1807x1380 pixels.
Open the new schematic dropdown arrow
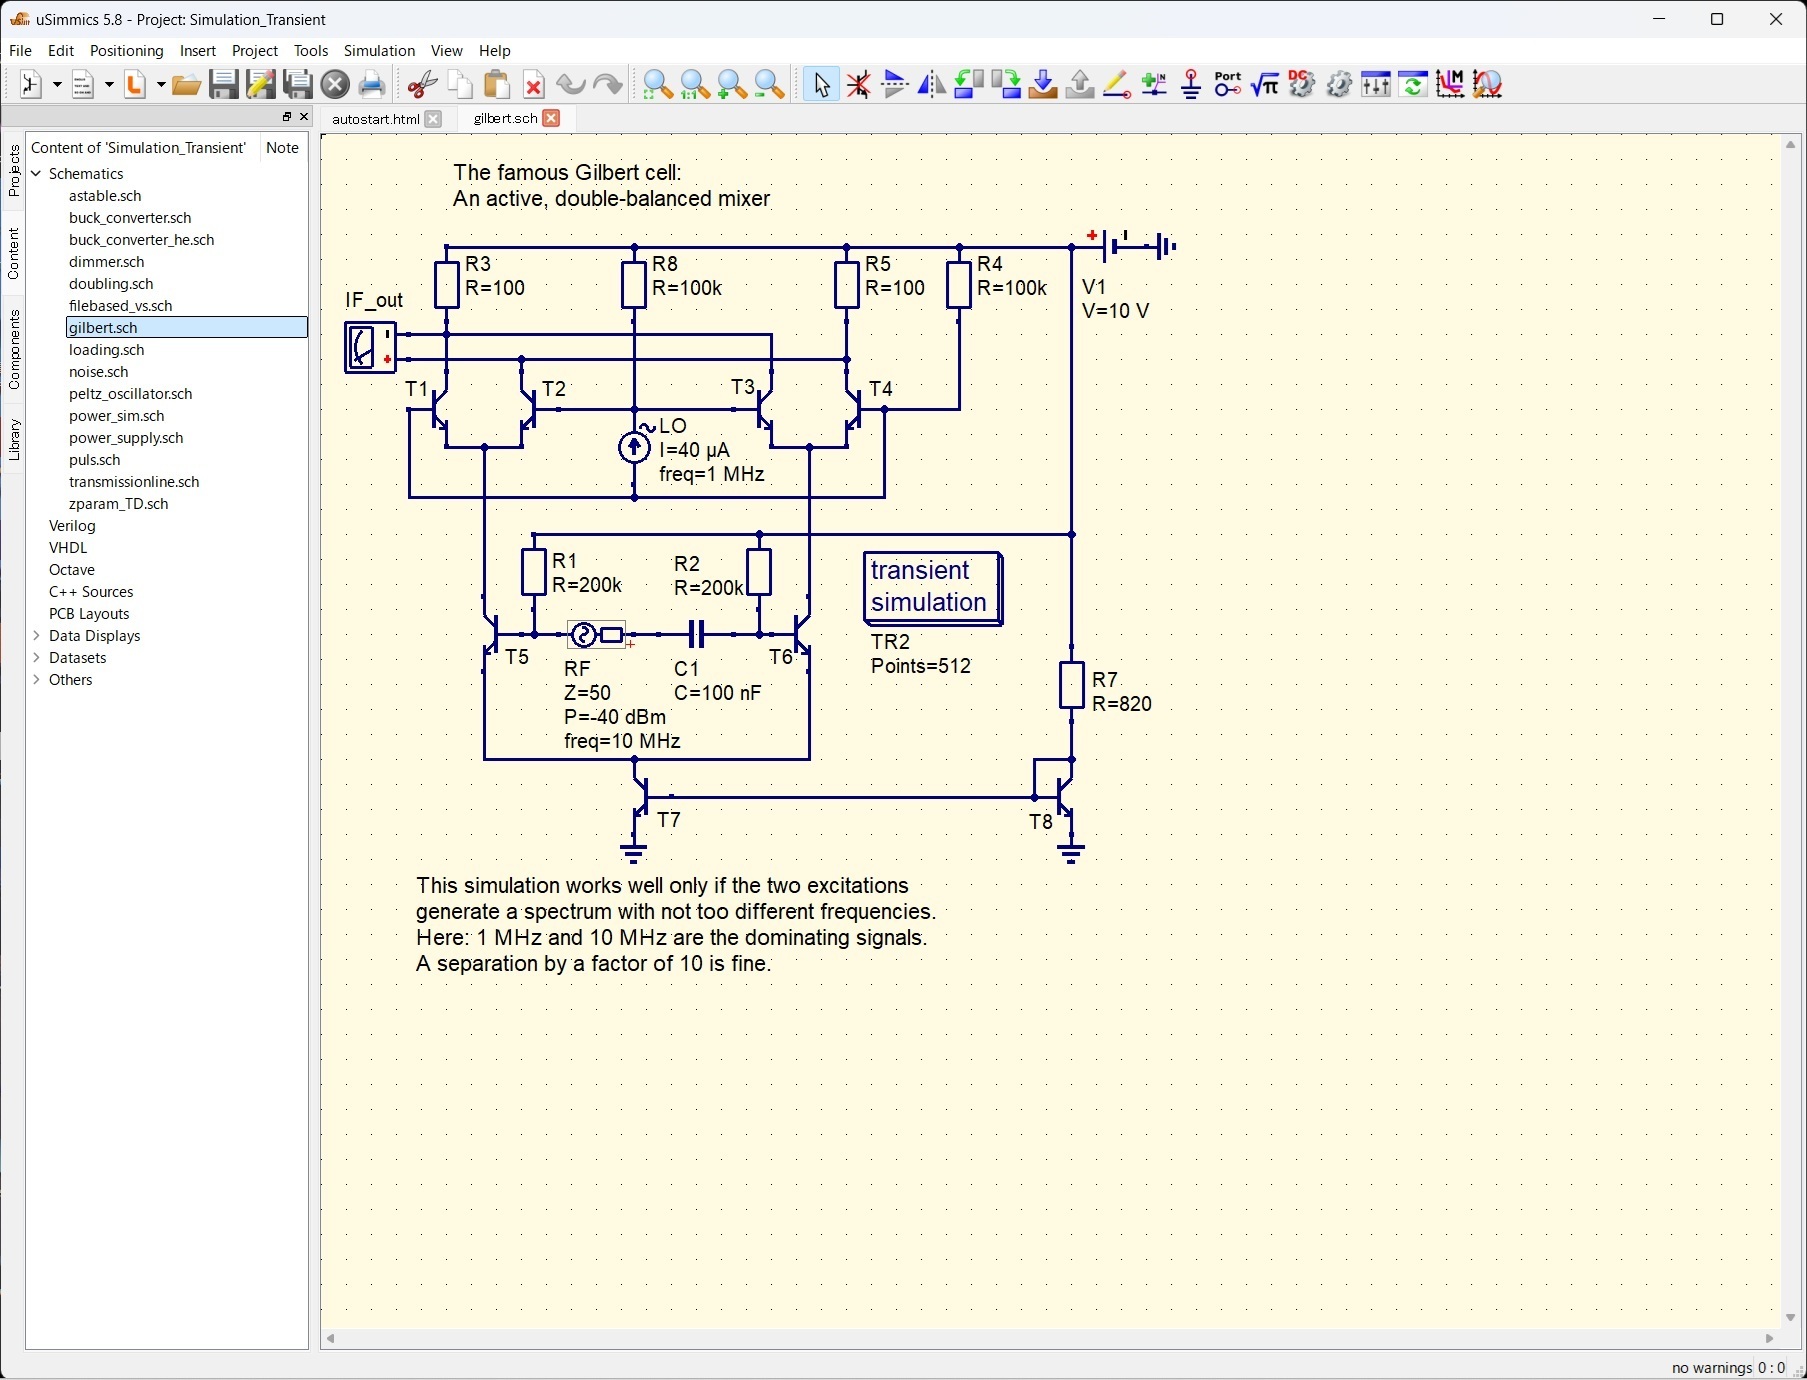[56, 86]
